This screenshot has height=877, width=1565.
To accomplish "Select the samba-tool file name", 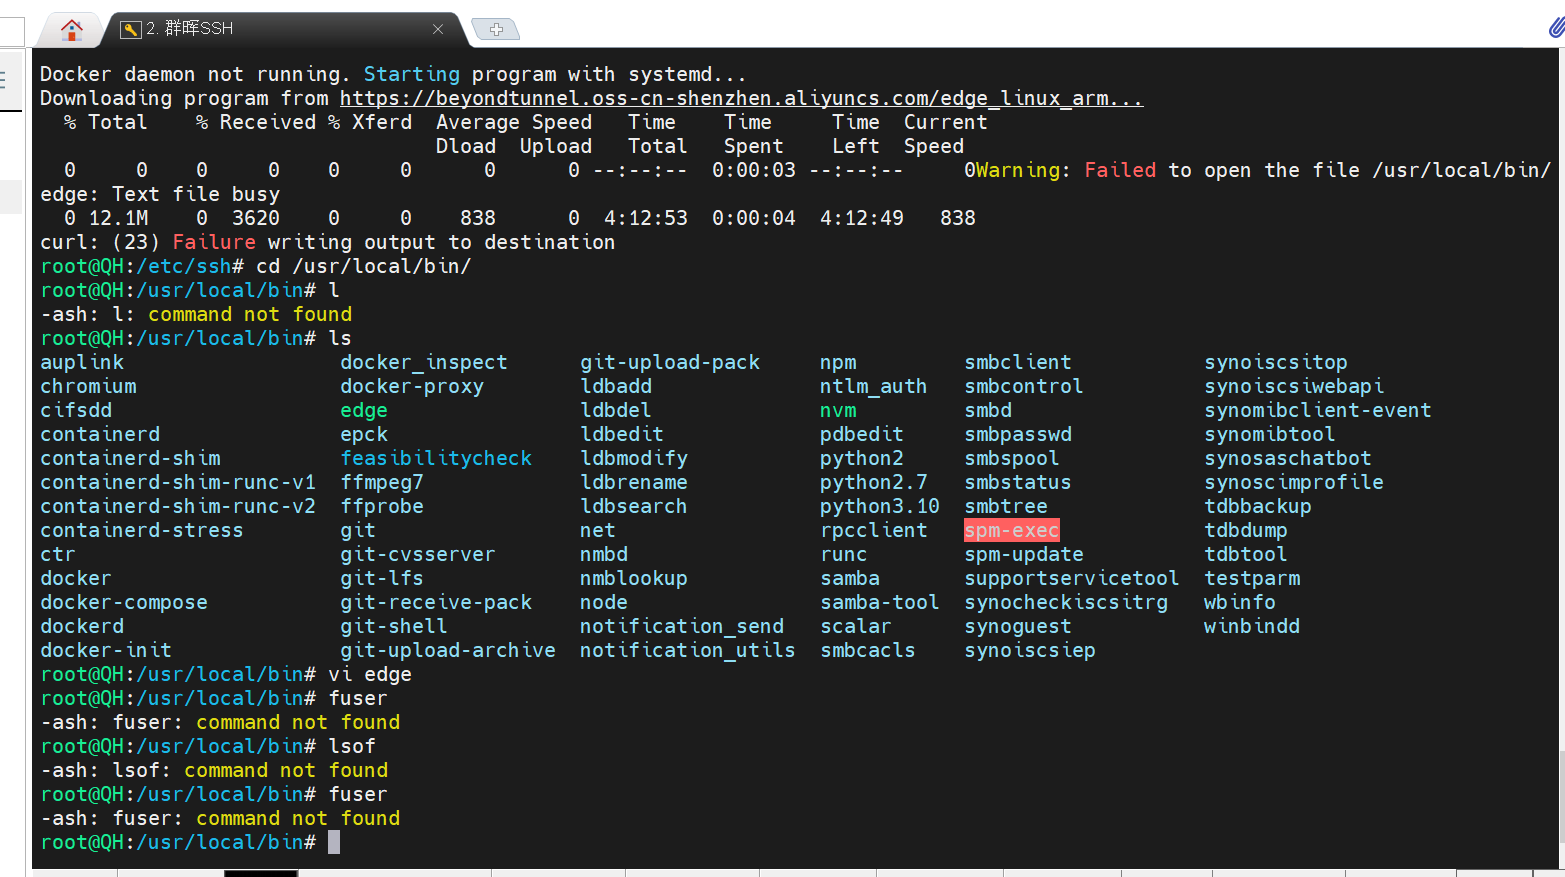I will 880,602.
